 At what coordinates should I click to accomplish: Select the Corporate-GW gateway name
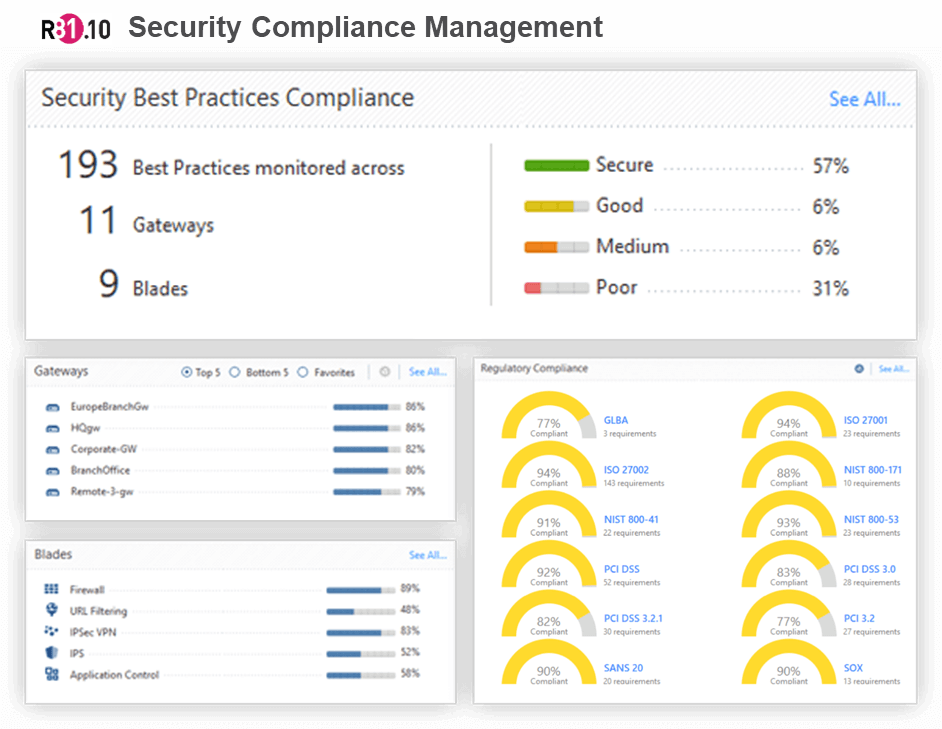pyautogui.click(x=103, y=449)
